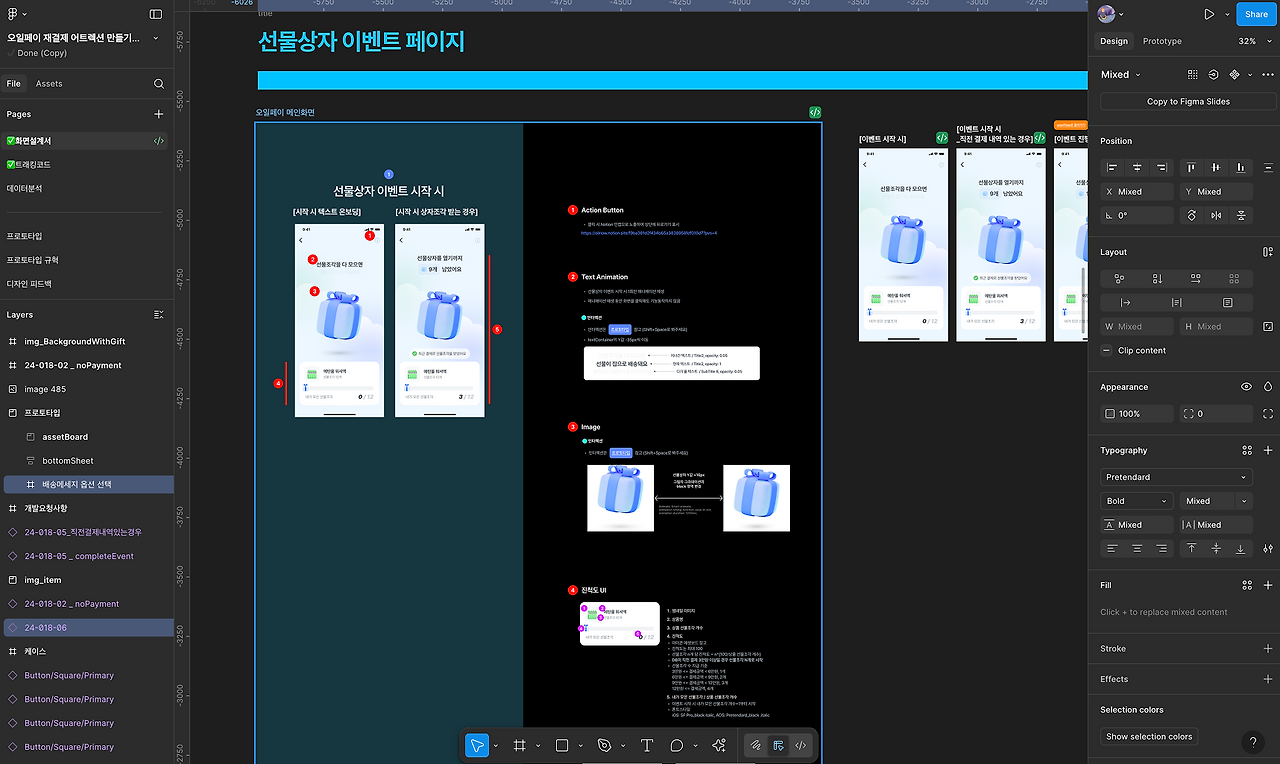The height and width of the screenshot is (764, 1280).
Task: Click the Auto layout grid icon near Mixed
Action: [x=1192, y=74]
